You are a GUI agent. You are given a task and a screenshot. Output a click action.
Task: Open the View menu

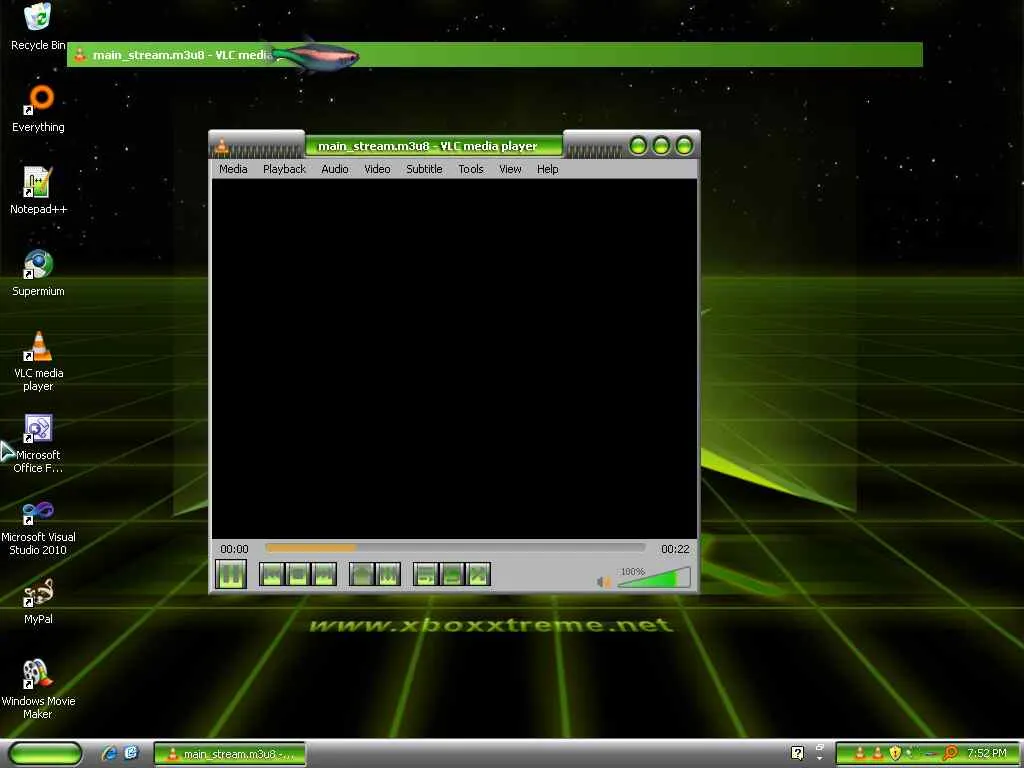click(510, 169)
